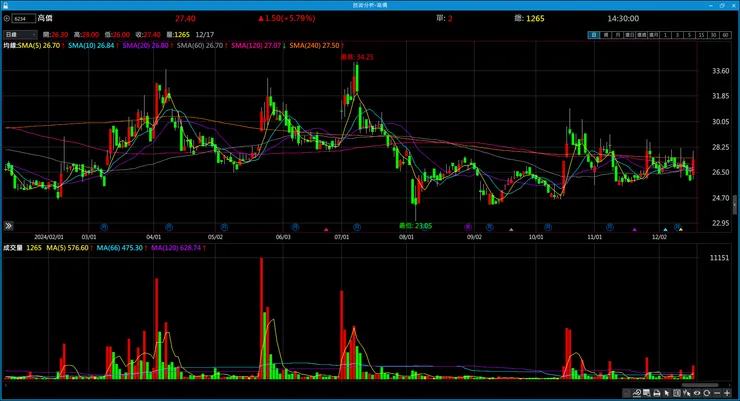Click the 33.60 price axis label
Image resolution: width=740 pixels, height=401 pixels.
pyautogui.click(x=721, y=71)
